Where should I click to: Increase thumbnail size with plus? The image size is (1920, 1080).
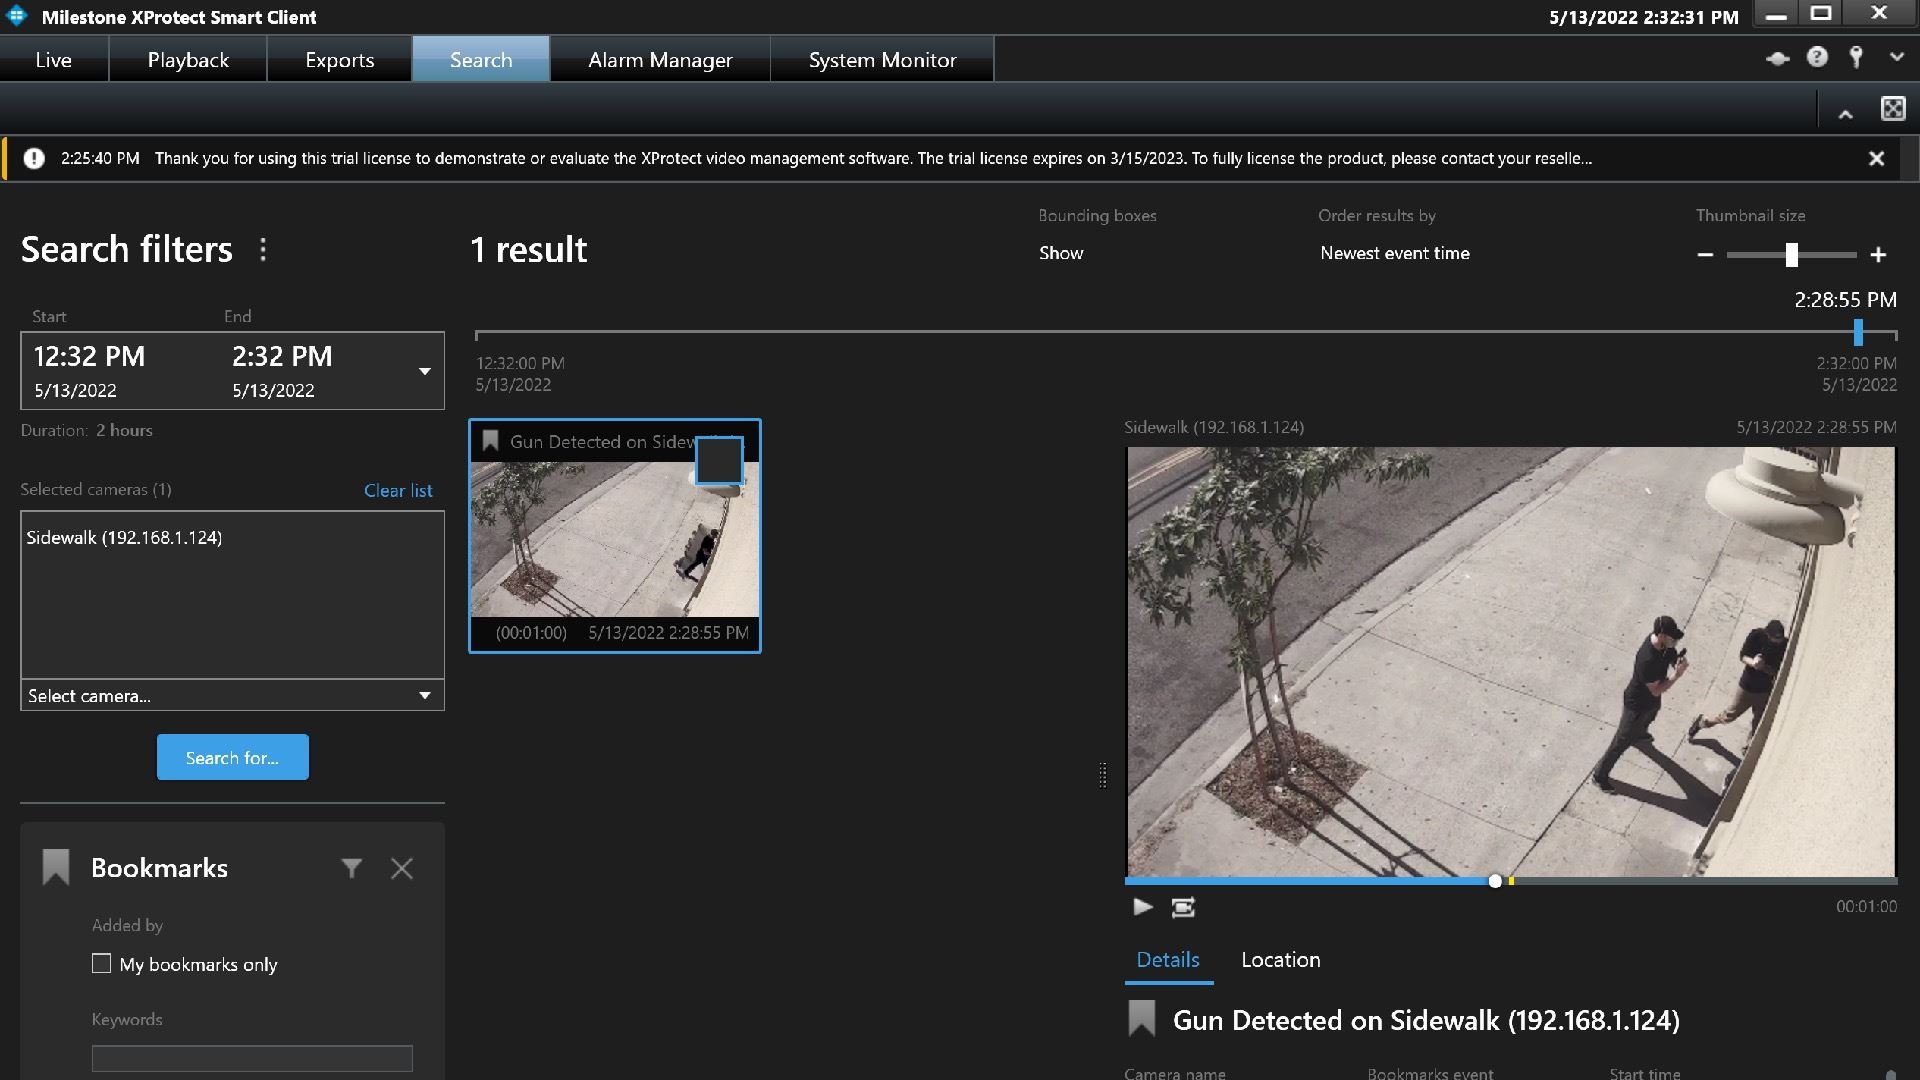pos(1879,255)
